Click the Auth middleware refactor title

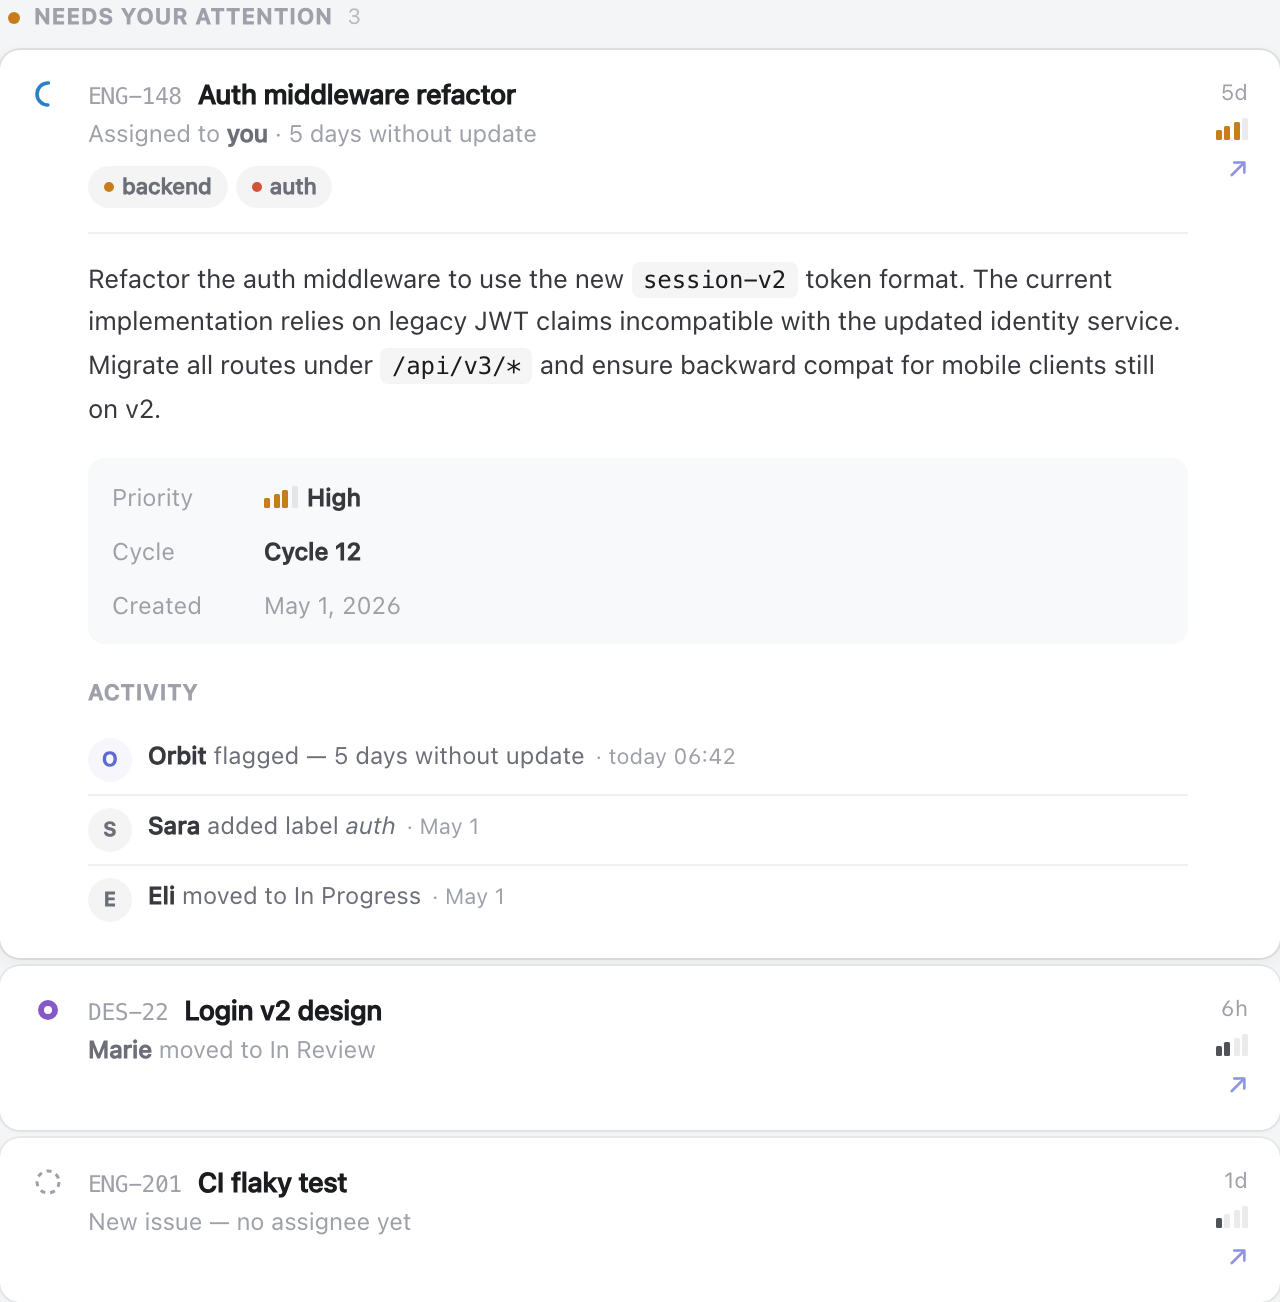357,95
